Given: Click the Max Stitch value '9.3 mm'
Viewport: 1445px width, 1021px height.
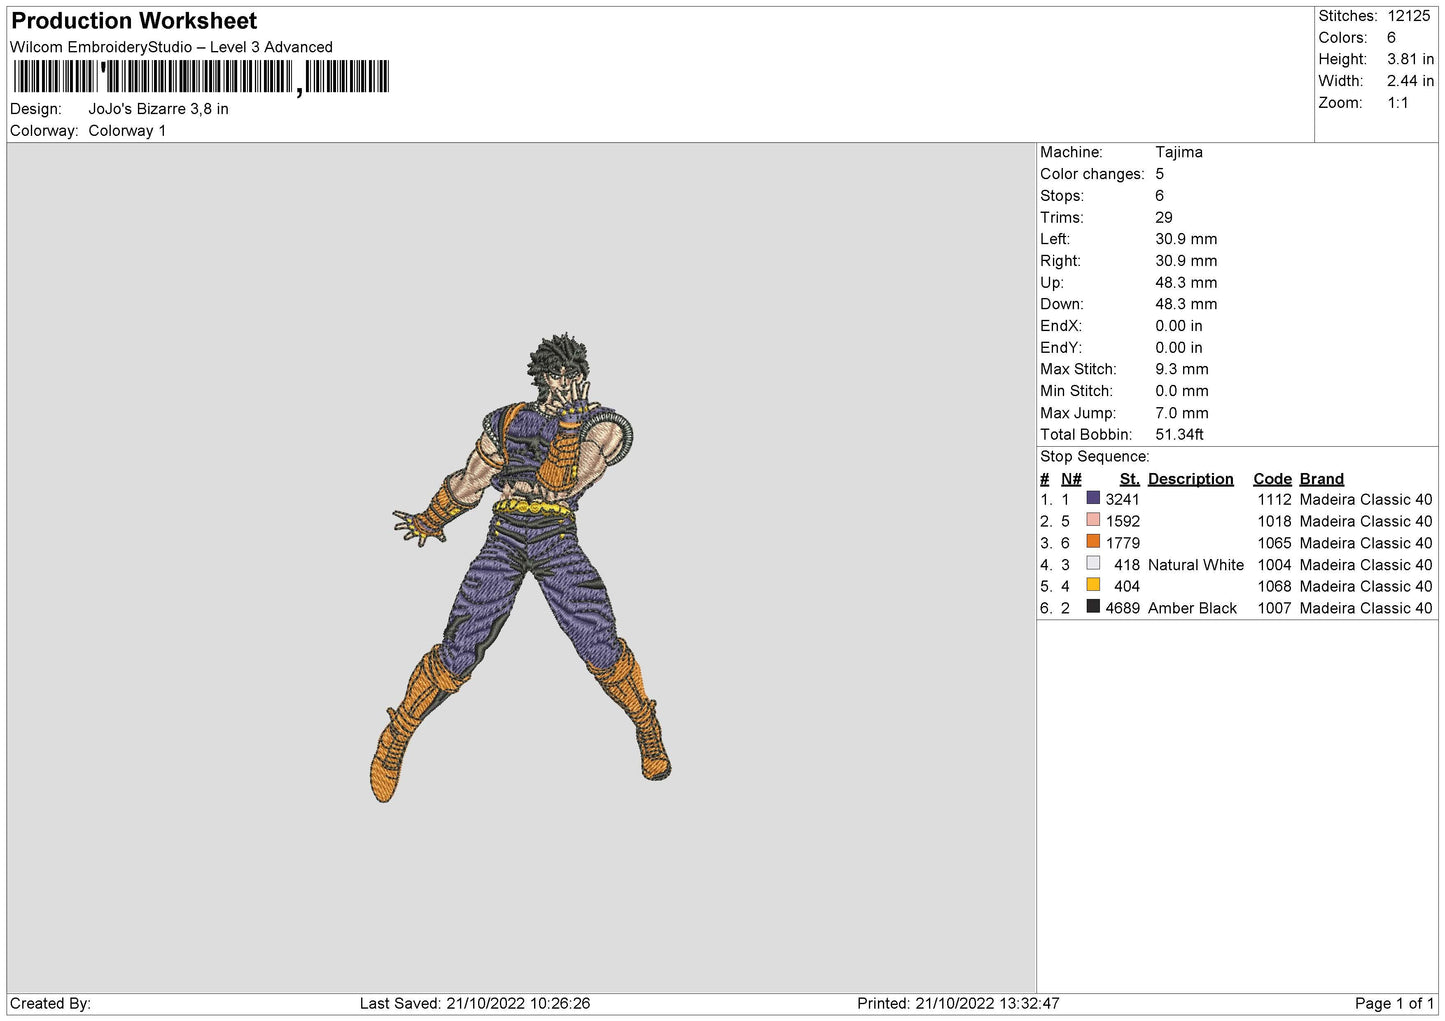Looking at the screenshot, I should pyautogui.click(x=1181, y=369).
